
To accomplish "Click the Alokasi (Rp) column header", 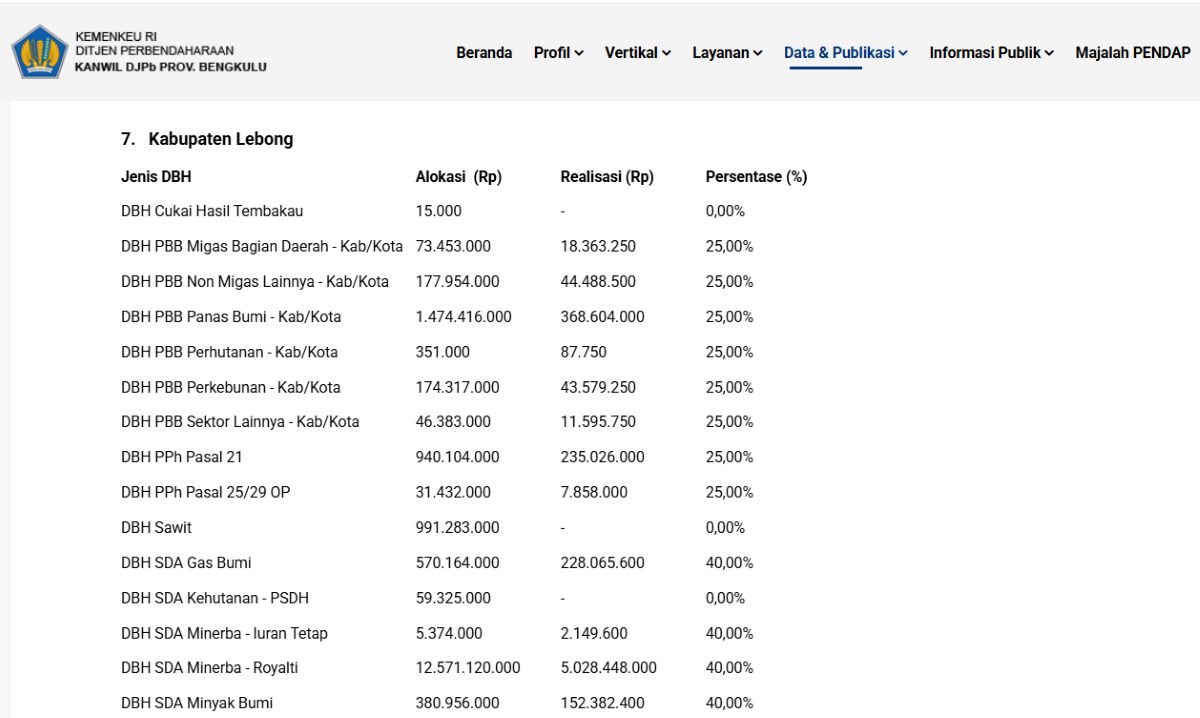I will 459,177.
